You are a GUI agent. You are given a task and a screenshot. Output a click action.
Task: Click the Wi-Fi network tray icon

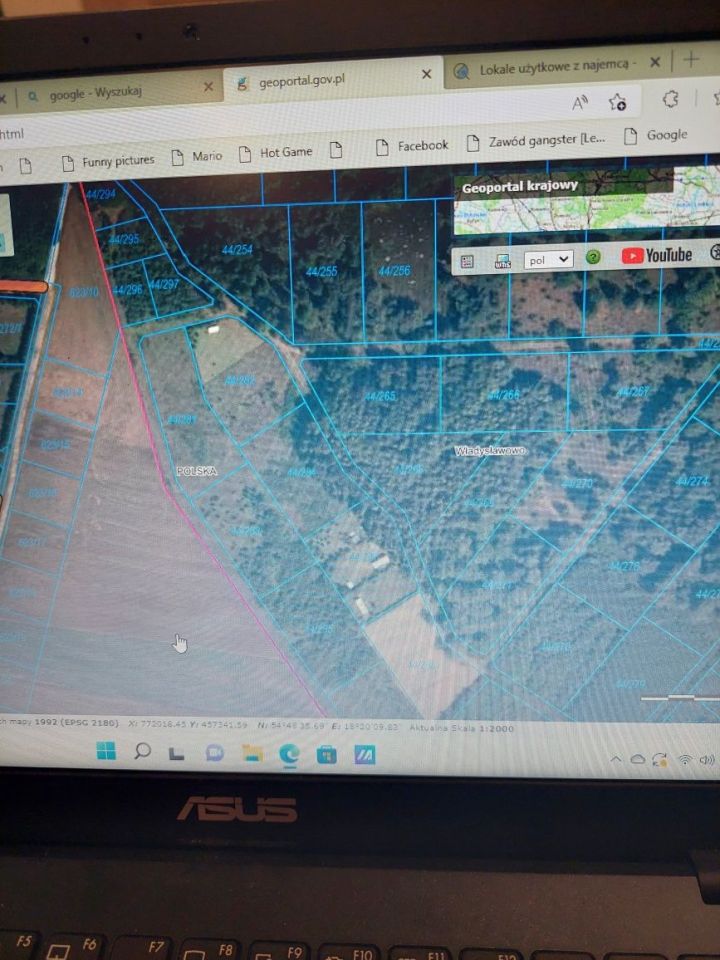[685, 760]
